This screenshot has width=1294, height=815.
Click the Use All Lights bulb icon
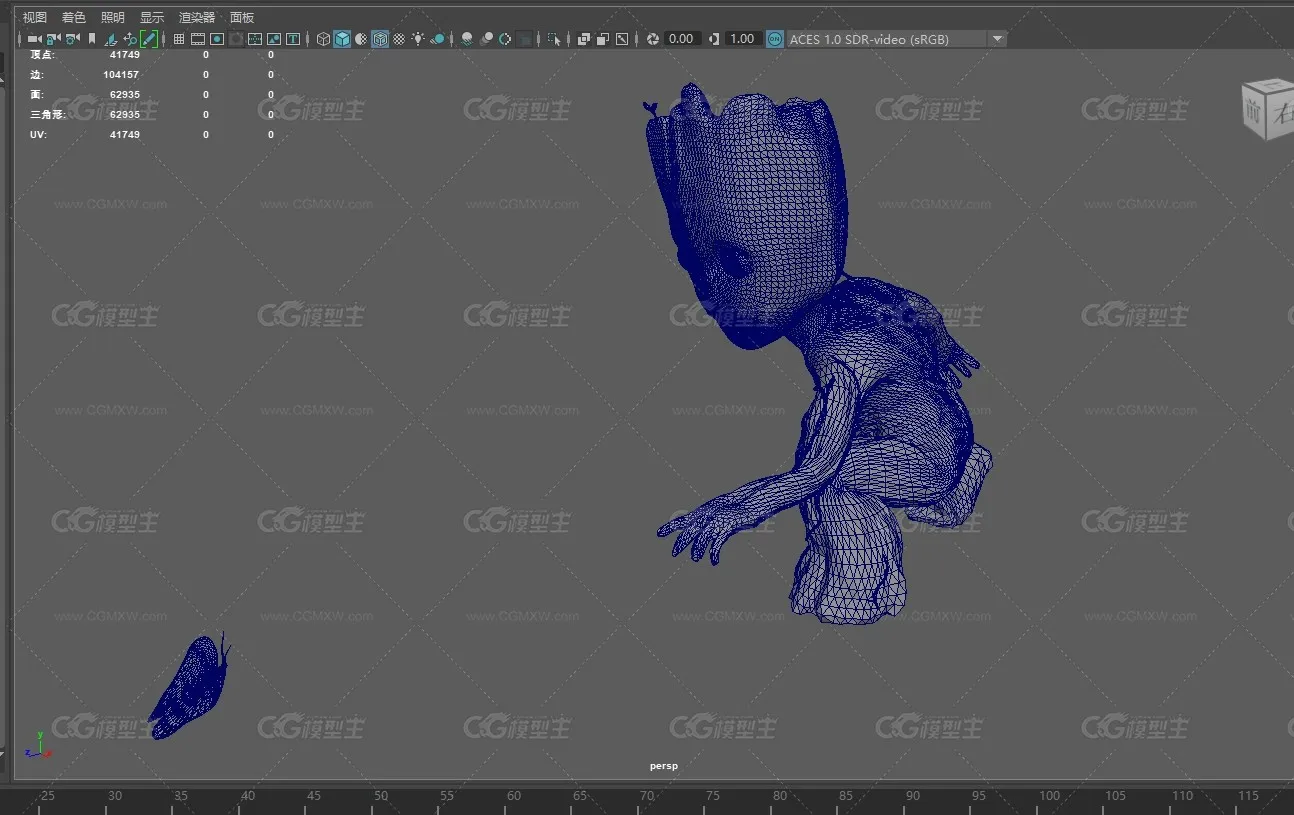tap(418, 39)
